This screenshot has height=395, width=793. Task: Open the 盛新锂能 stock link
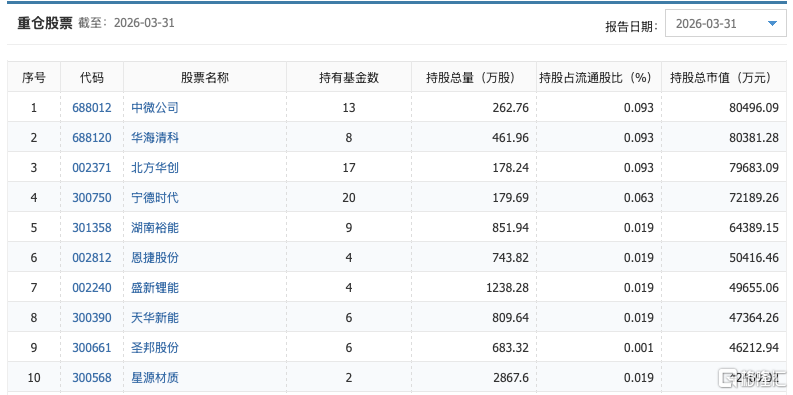tap(155, 288)
